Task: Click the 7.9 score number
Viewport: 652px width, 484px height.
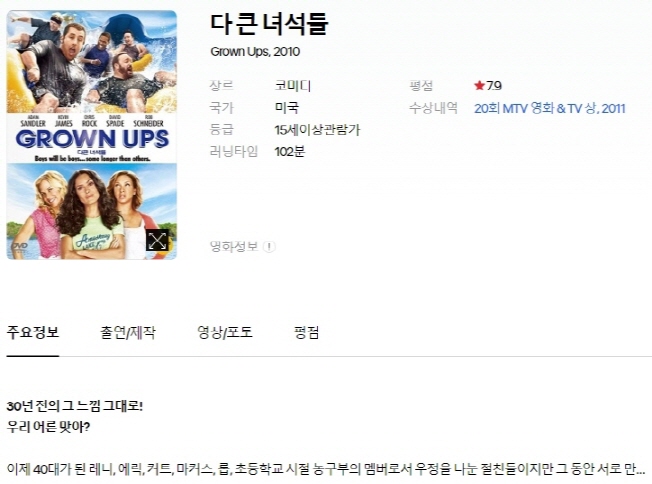Action: (x=494, y=86)
